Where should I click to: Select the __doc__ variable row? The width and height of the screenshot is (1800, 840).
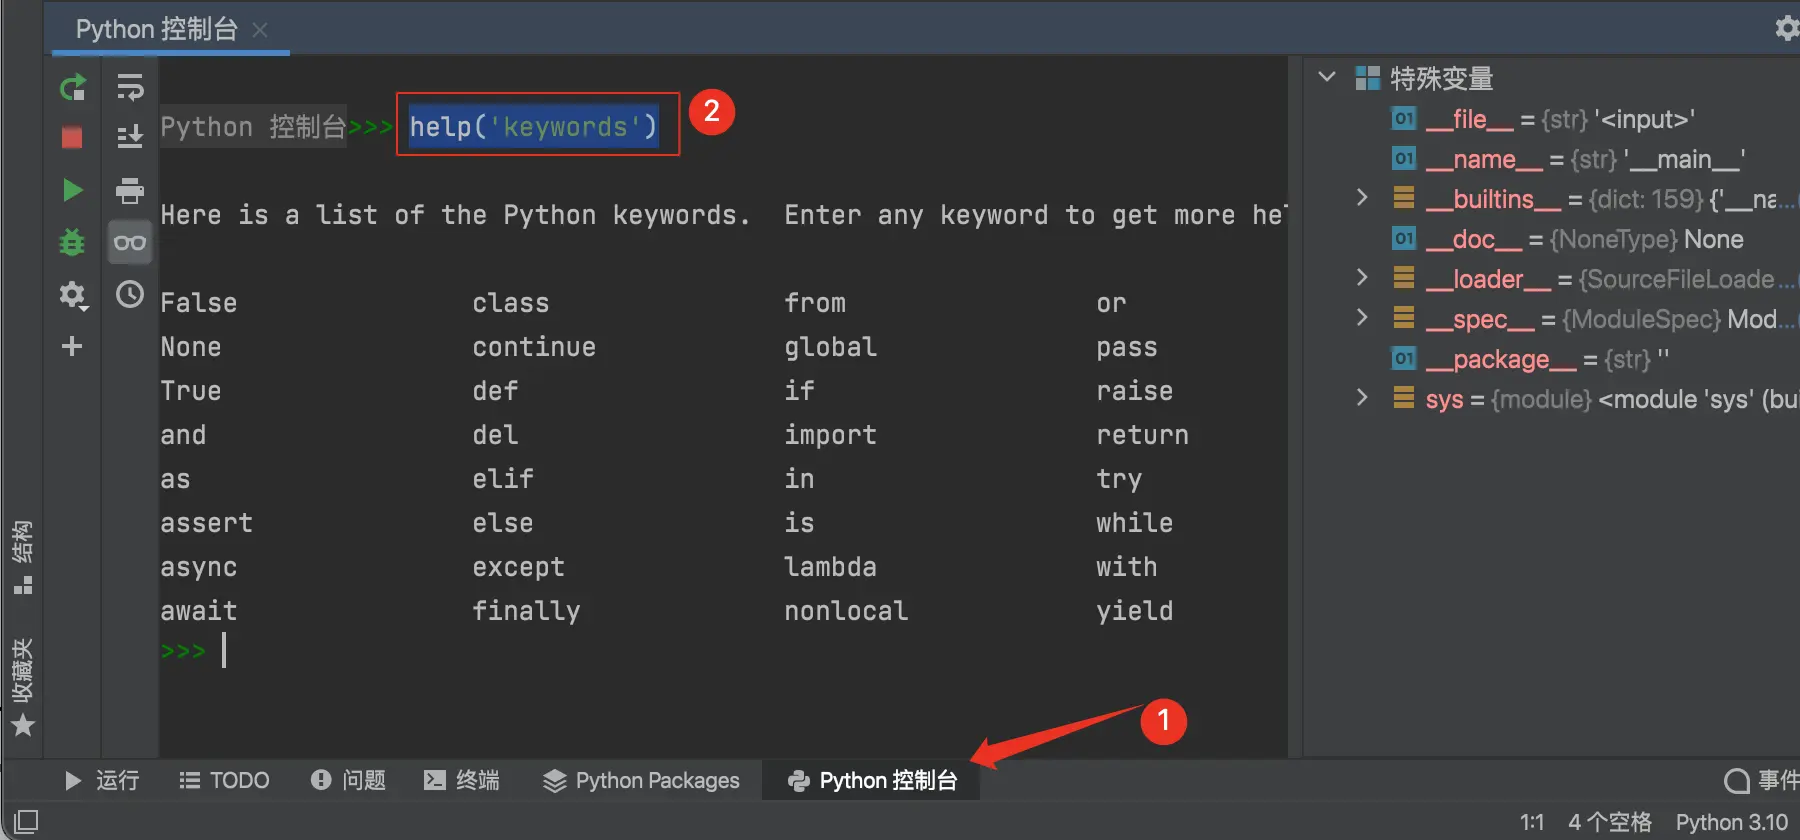[1552, 239]
